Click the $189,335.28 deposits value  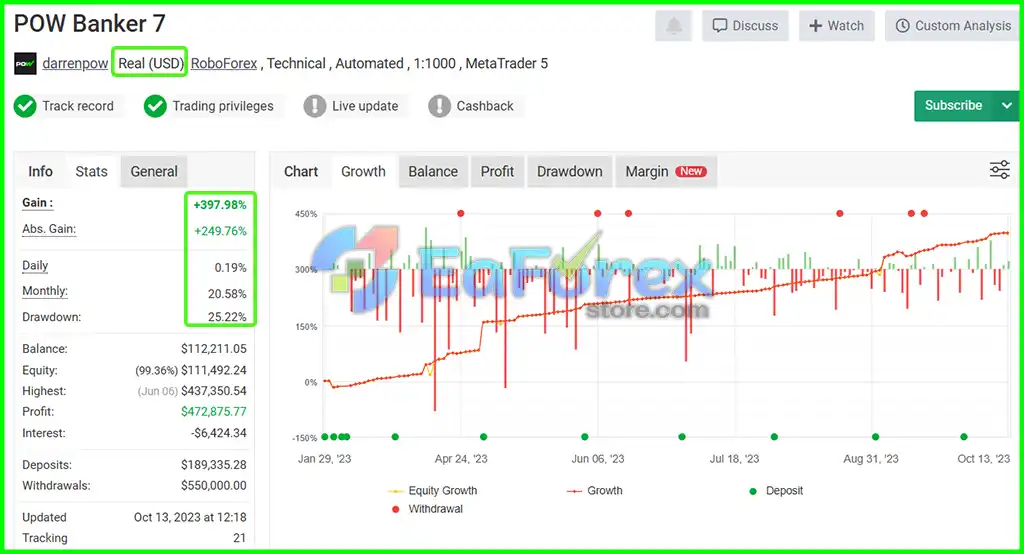click(214, 464)
